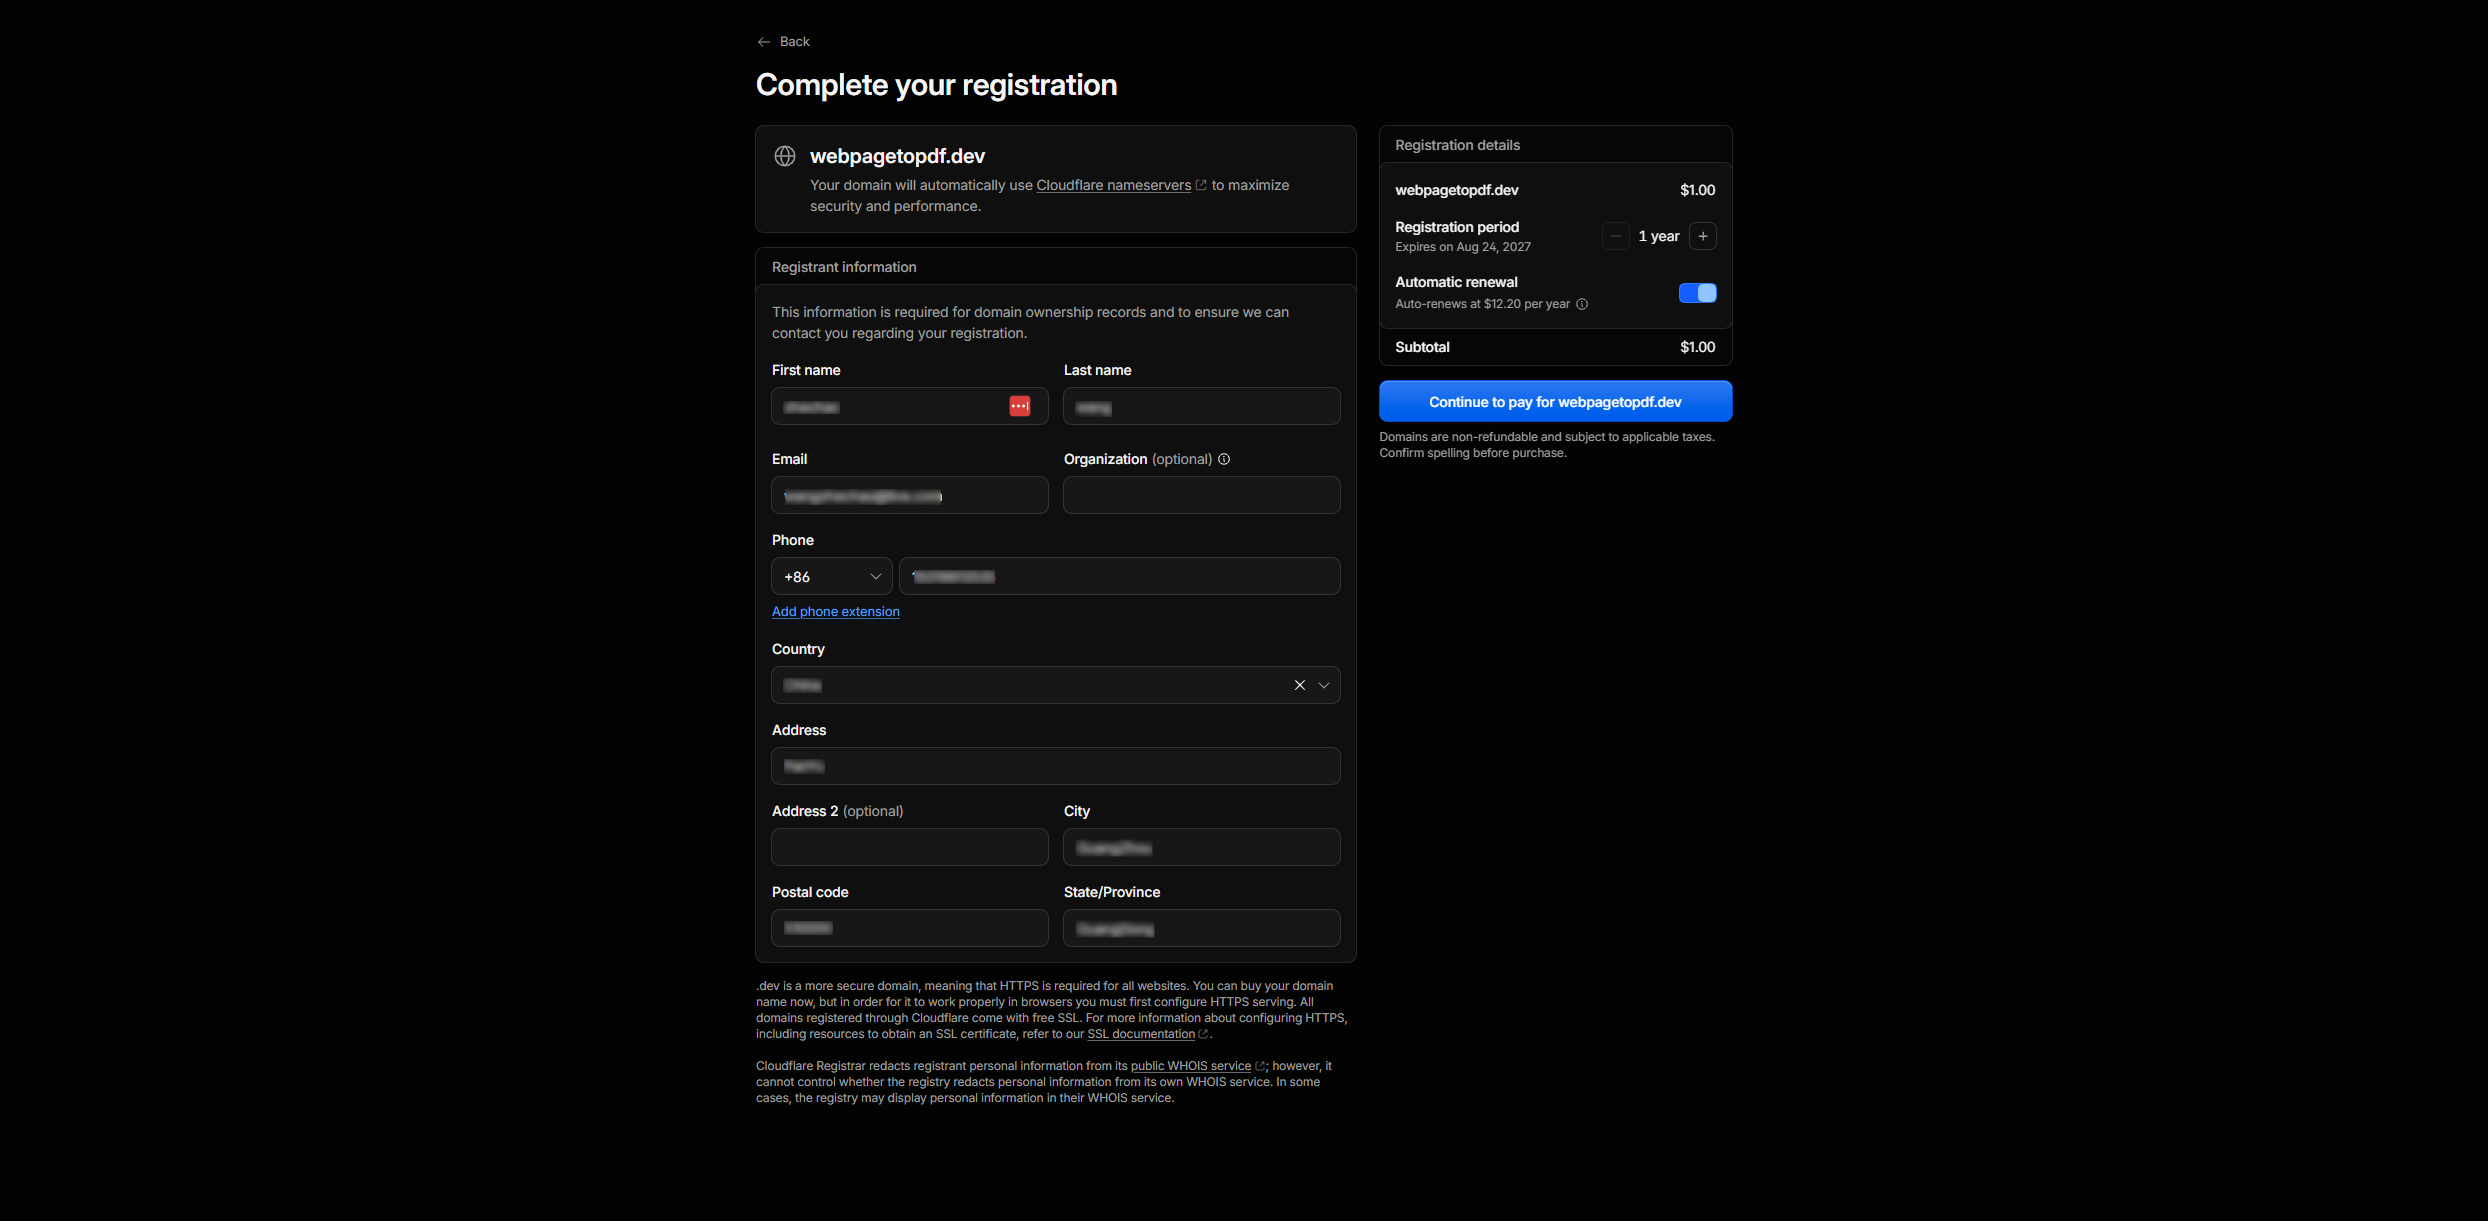The image size is (2488, 1221).
Task: Decrease registration period with minus button
Action: (x=1615, y=236)
